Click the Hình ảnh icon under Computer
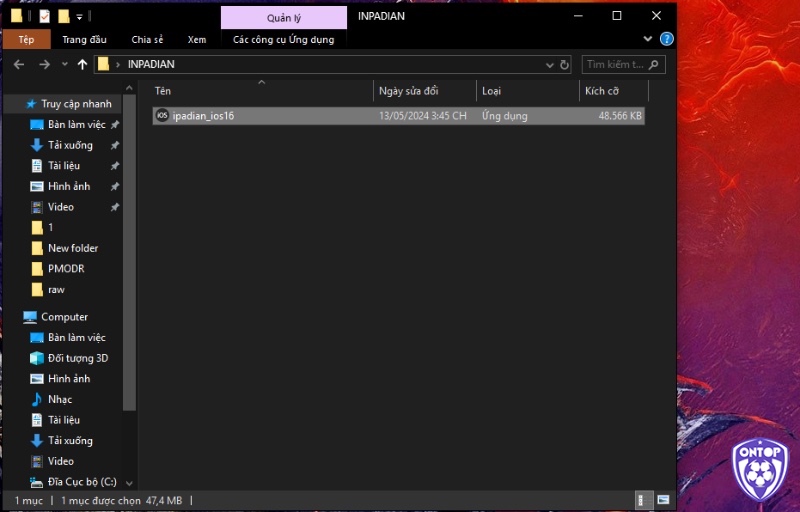Screen dimensions: 800x512 coord(37,379)
